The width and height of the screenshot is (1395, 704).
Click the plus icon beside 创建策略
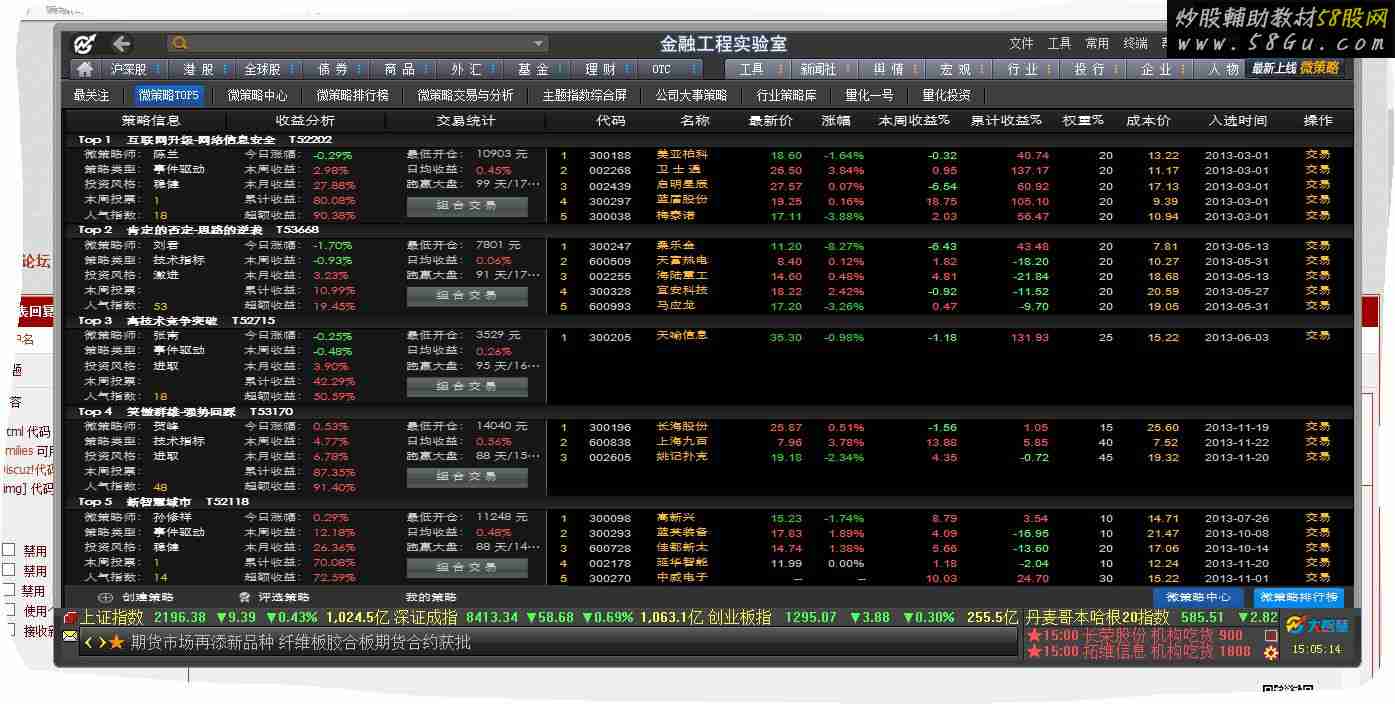point(106,597)
